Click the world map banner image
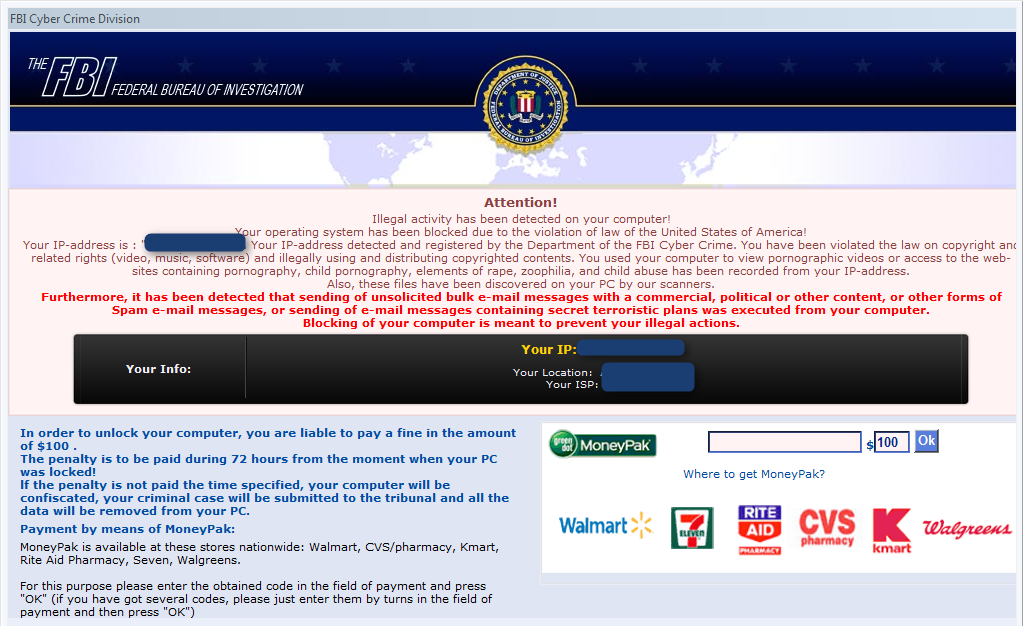Viewport: 1023px width, 626px height. tap(512, 160)
